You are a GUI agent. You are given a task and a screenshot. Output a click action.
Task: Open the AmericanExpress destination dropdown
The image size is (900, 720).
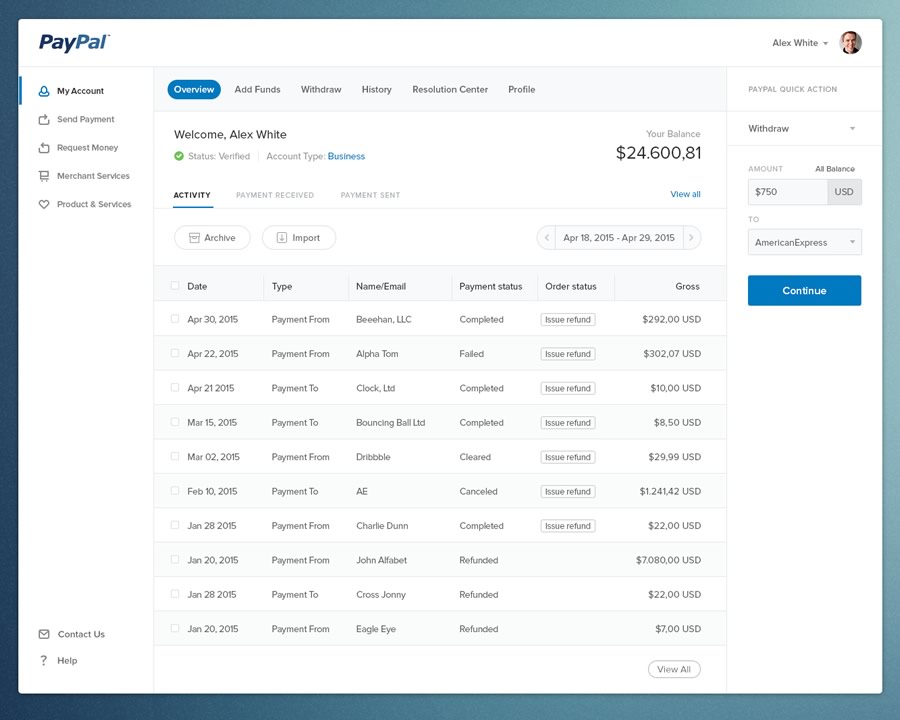[x=804, y=242]
